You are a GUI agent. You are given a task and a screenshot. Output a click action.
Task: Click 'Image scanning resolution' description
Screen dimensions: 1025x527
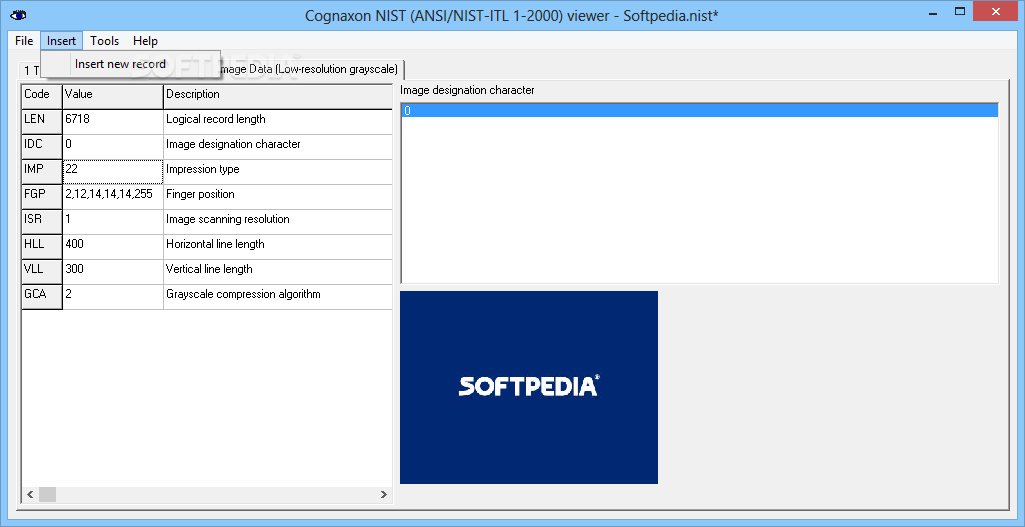[x=278, y=222]
